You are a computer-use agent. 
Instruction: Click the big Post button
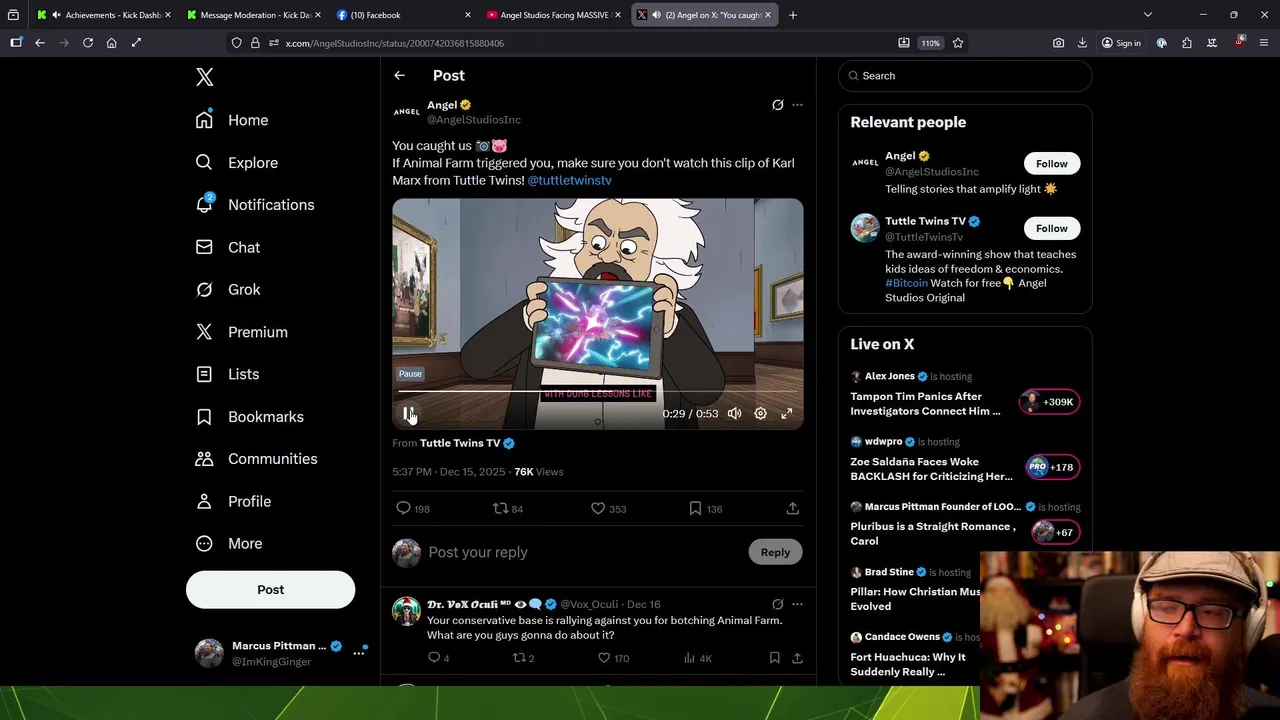pos(270,590)
